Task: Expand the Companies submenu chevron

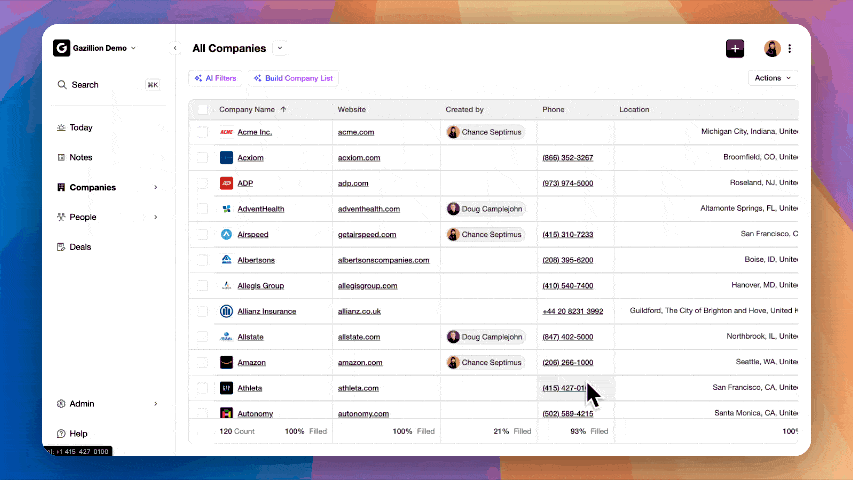Action: point(156,187)
